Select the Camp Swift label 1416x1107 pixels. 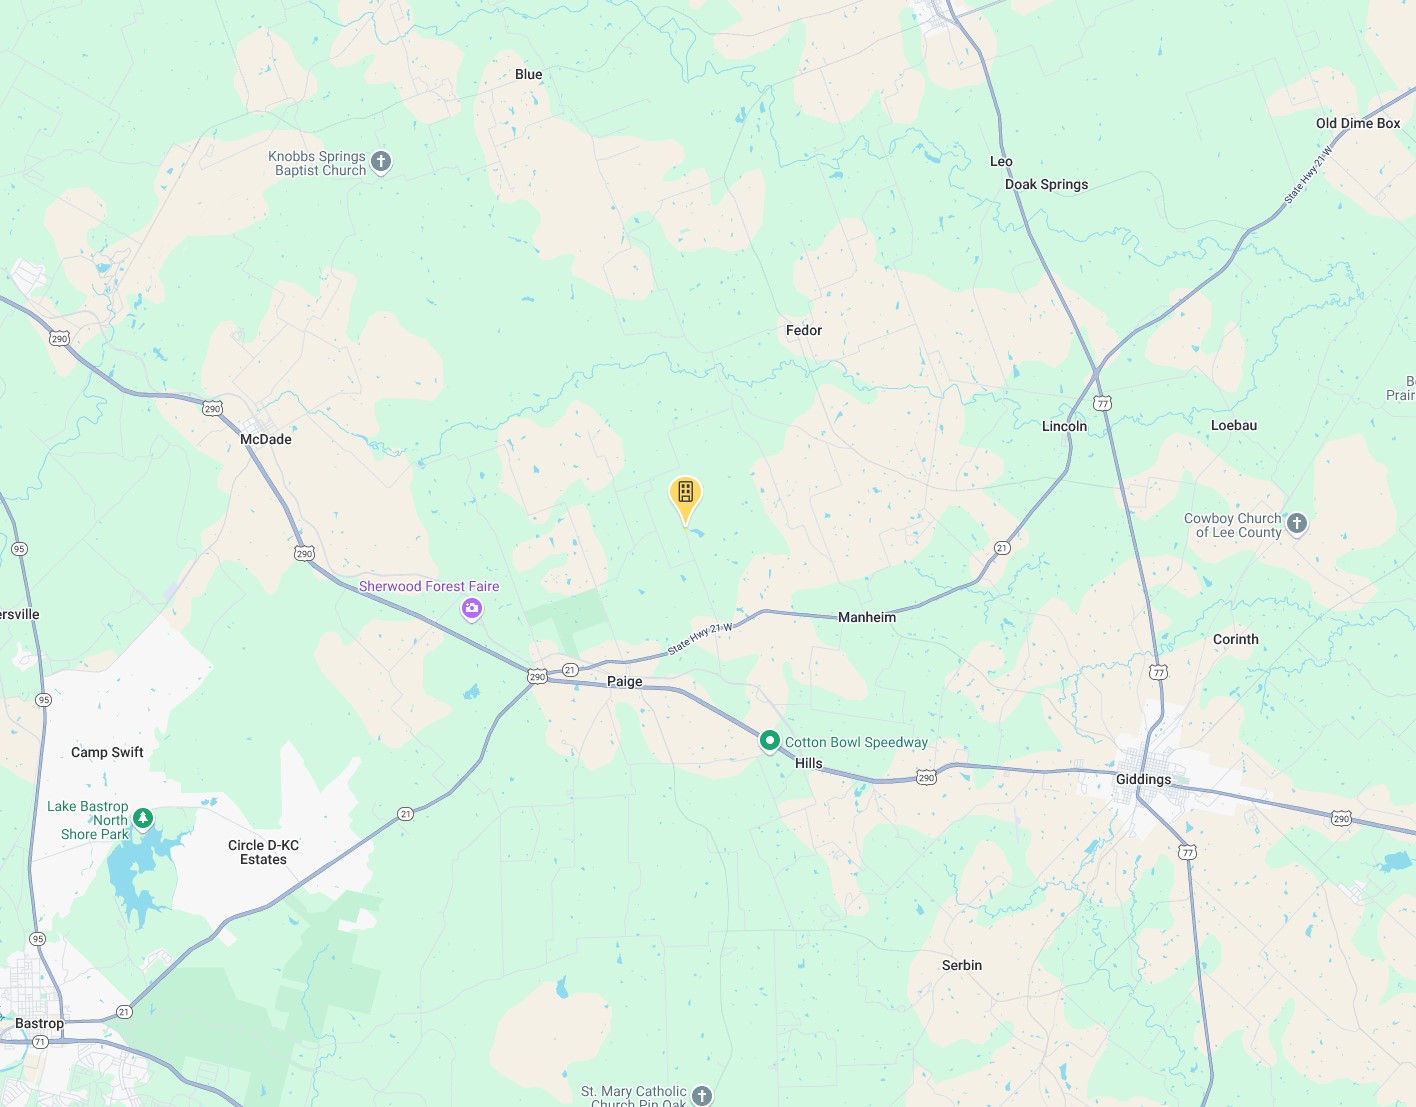pyautogui.click(x=107, y=752)
